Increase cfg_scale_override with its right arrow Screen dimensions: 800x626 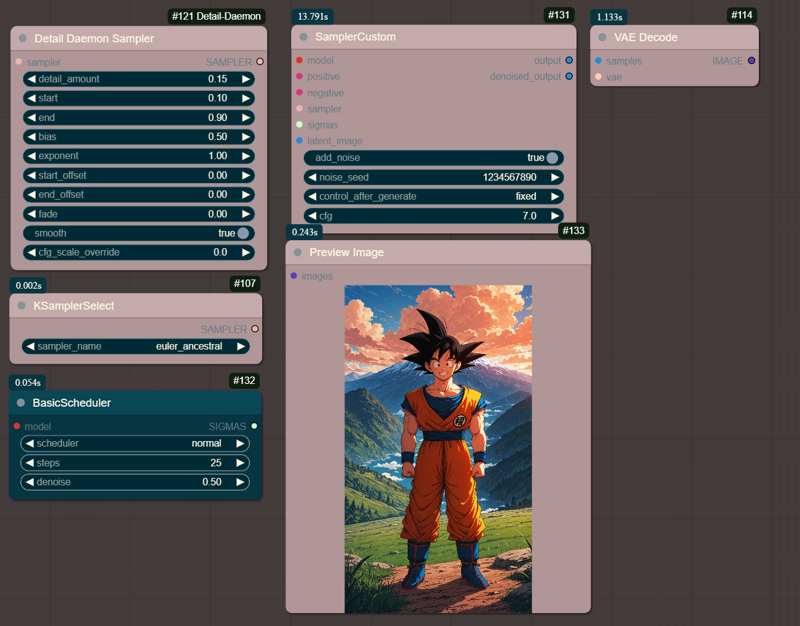[246, 253]
